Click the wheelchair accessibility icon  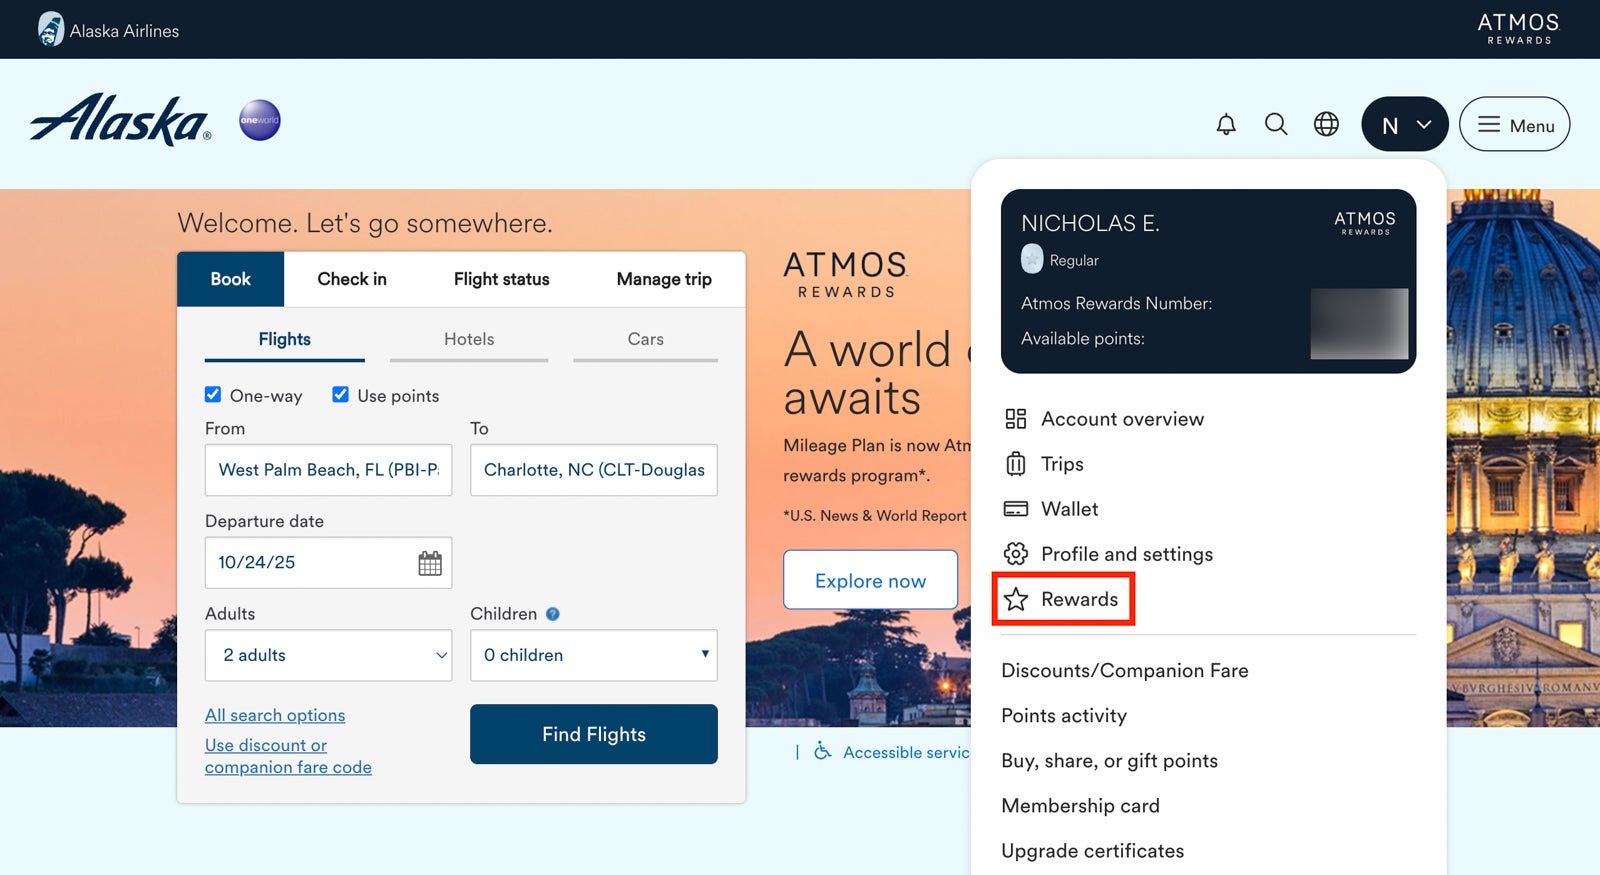822,751
